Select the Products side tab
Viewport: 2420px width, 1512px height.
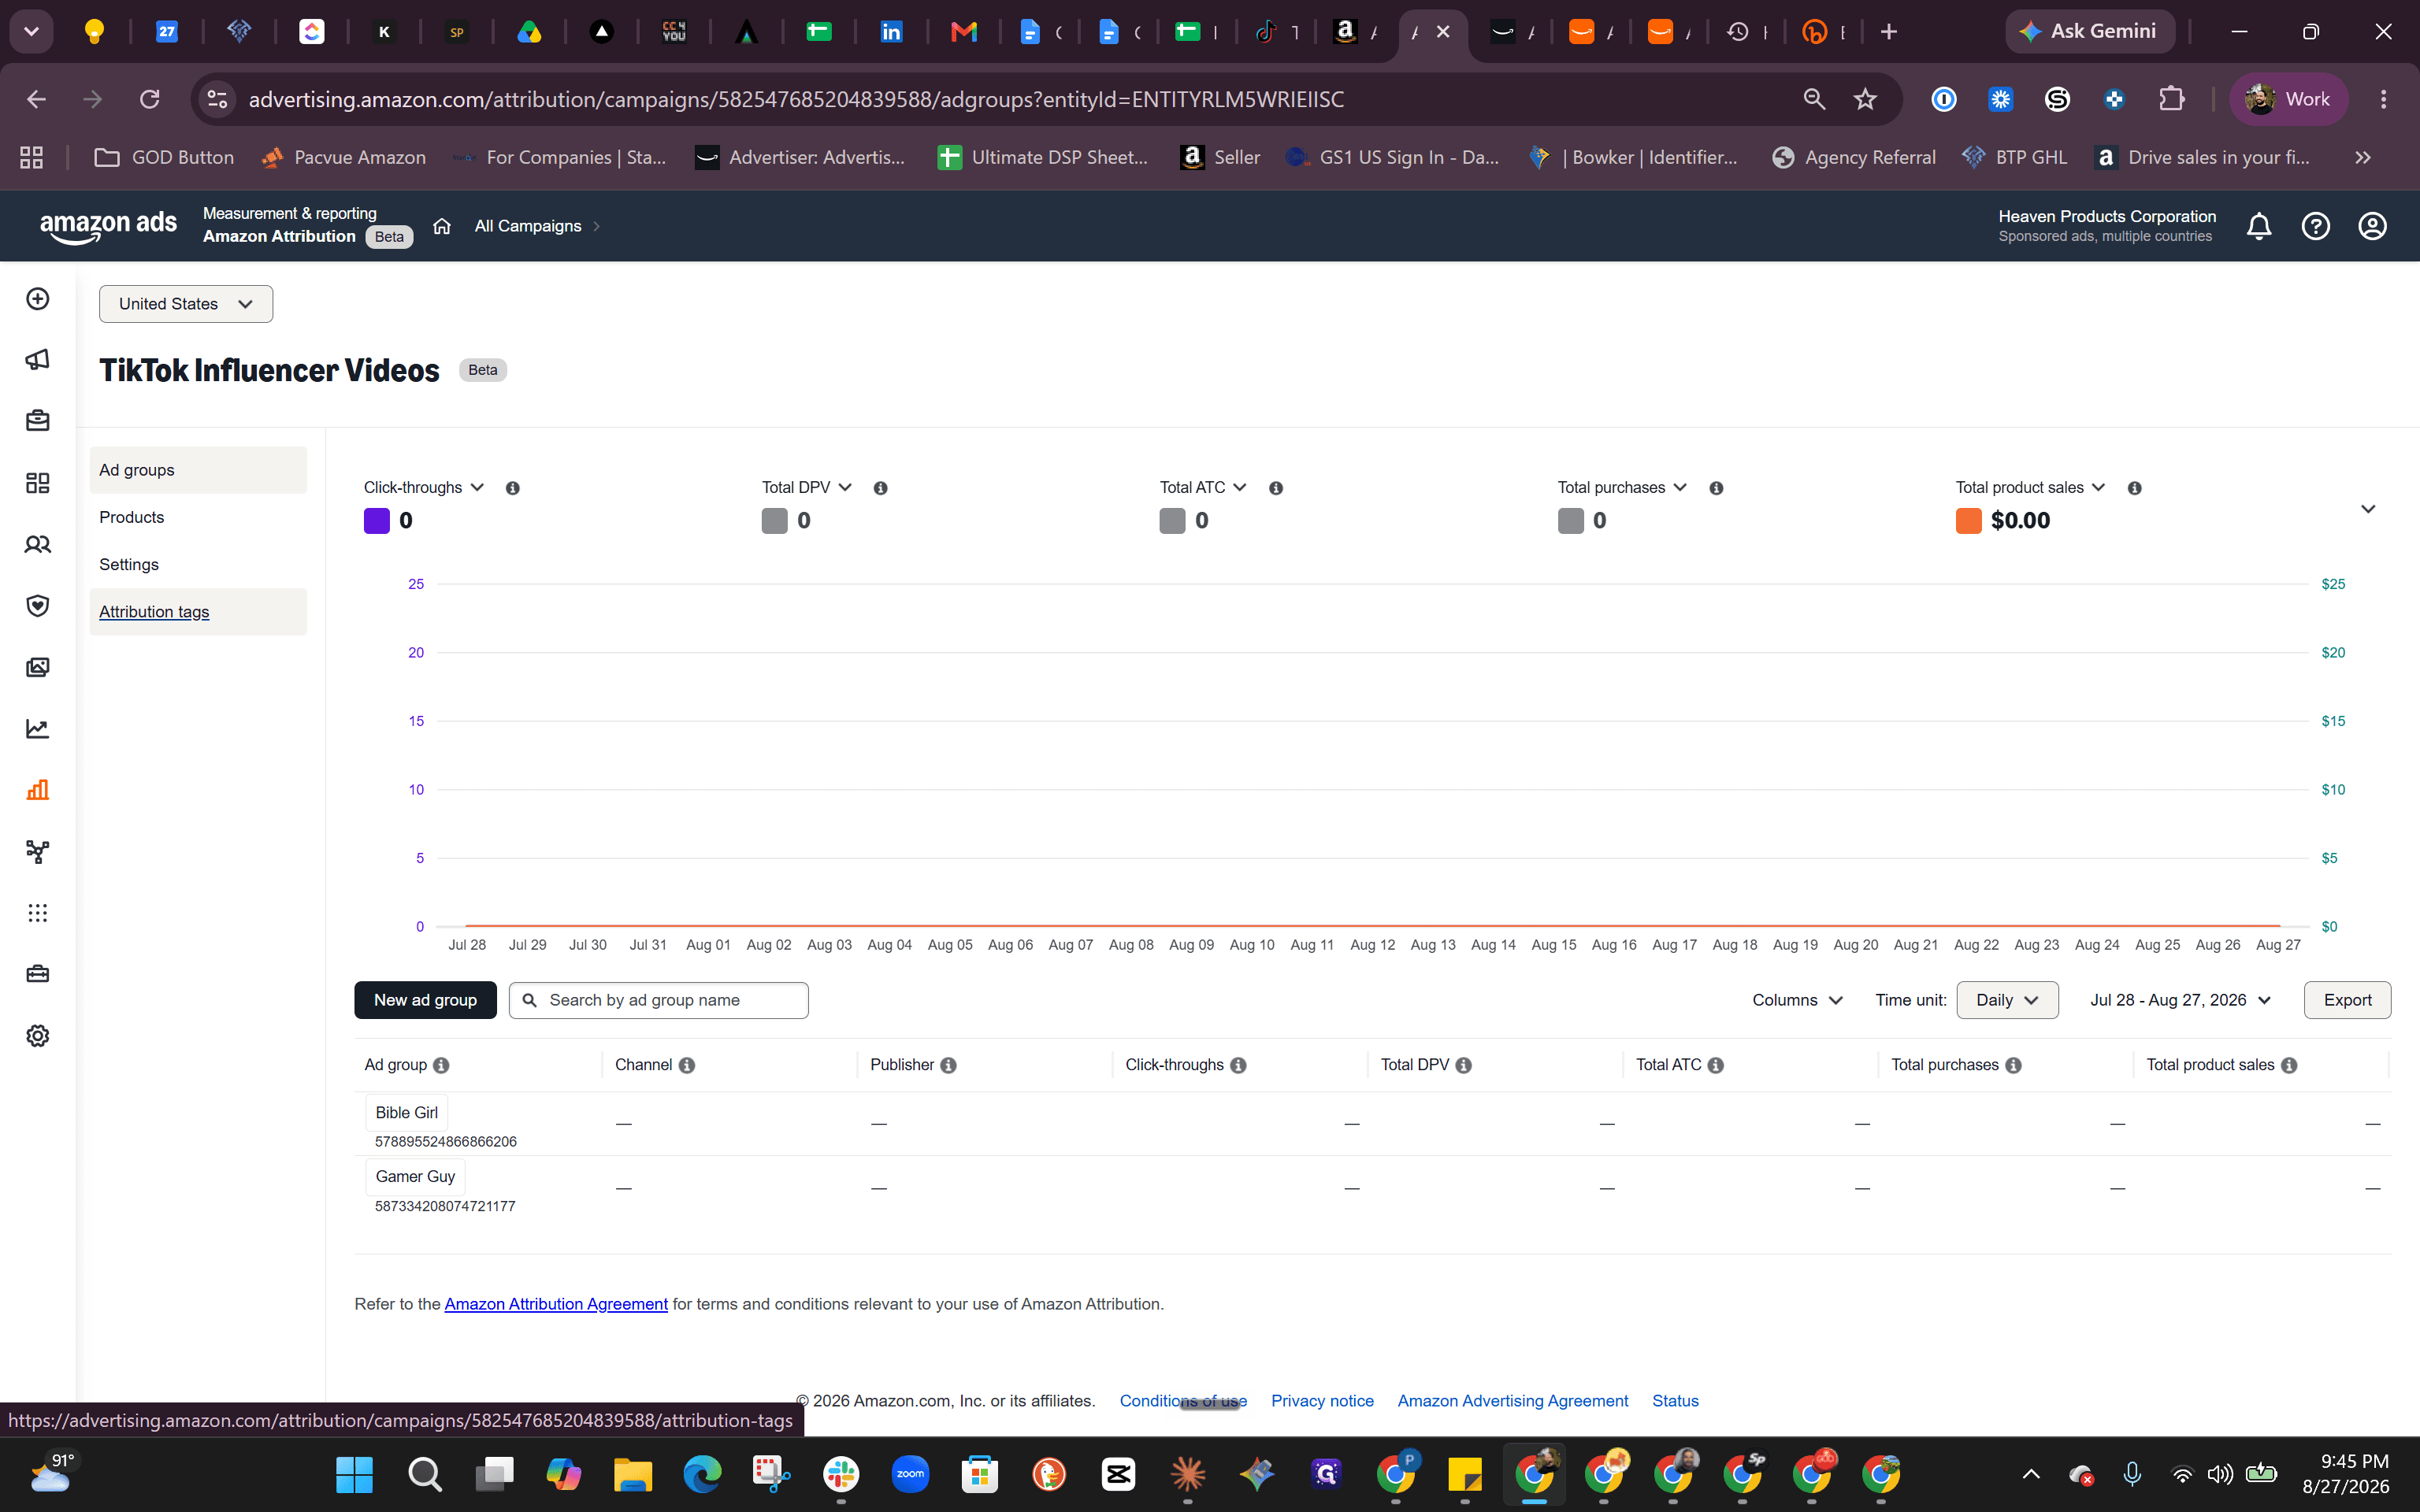[x=198, y=517]
